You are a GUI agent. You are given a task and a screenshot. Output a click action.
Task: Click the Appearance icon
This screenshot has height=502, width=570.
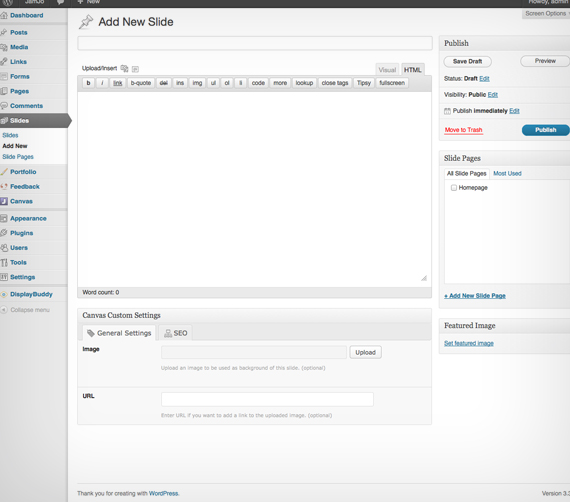coord(4,218)
